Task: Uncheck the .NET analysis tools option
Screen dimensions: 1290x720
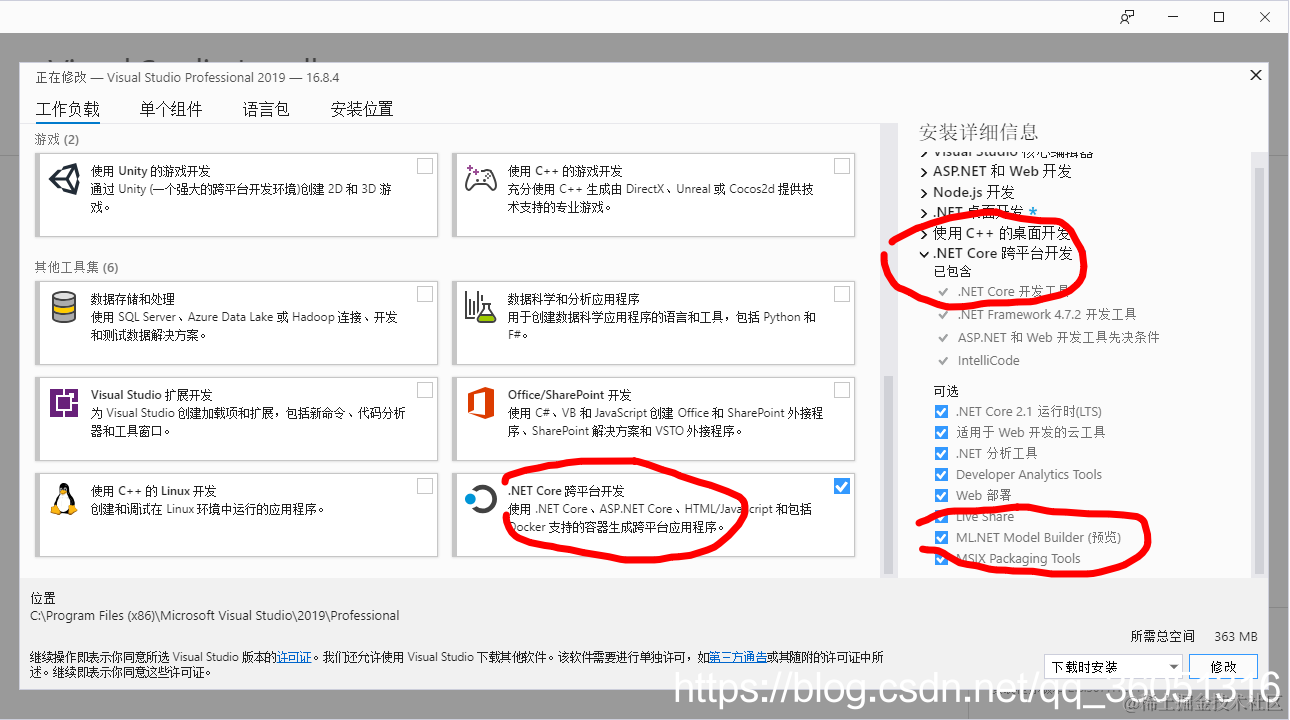Action: click(941, 454)
